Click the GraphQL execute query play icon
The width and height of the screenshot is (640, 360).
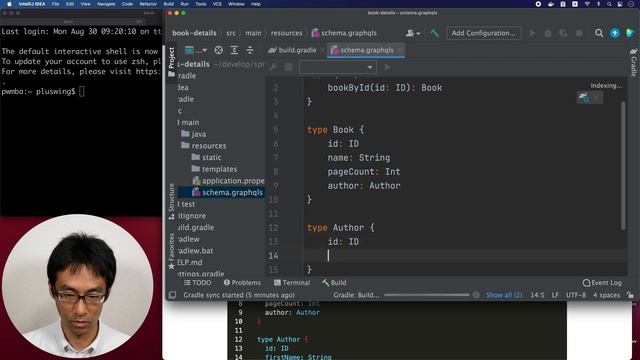point(387,67)
